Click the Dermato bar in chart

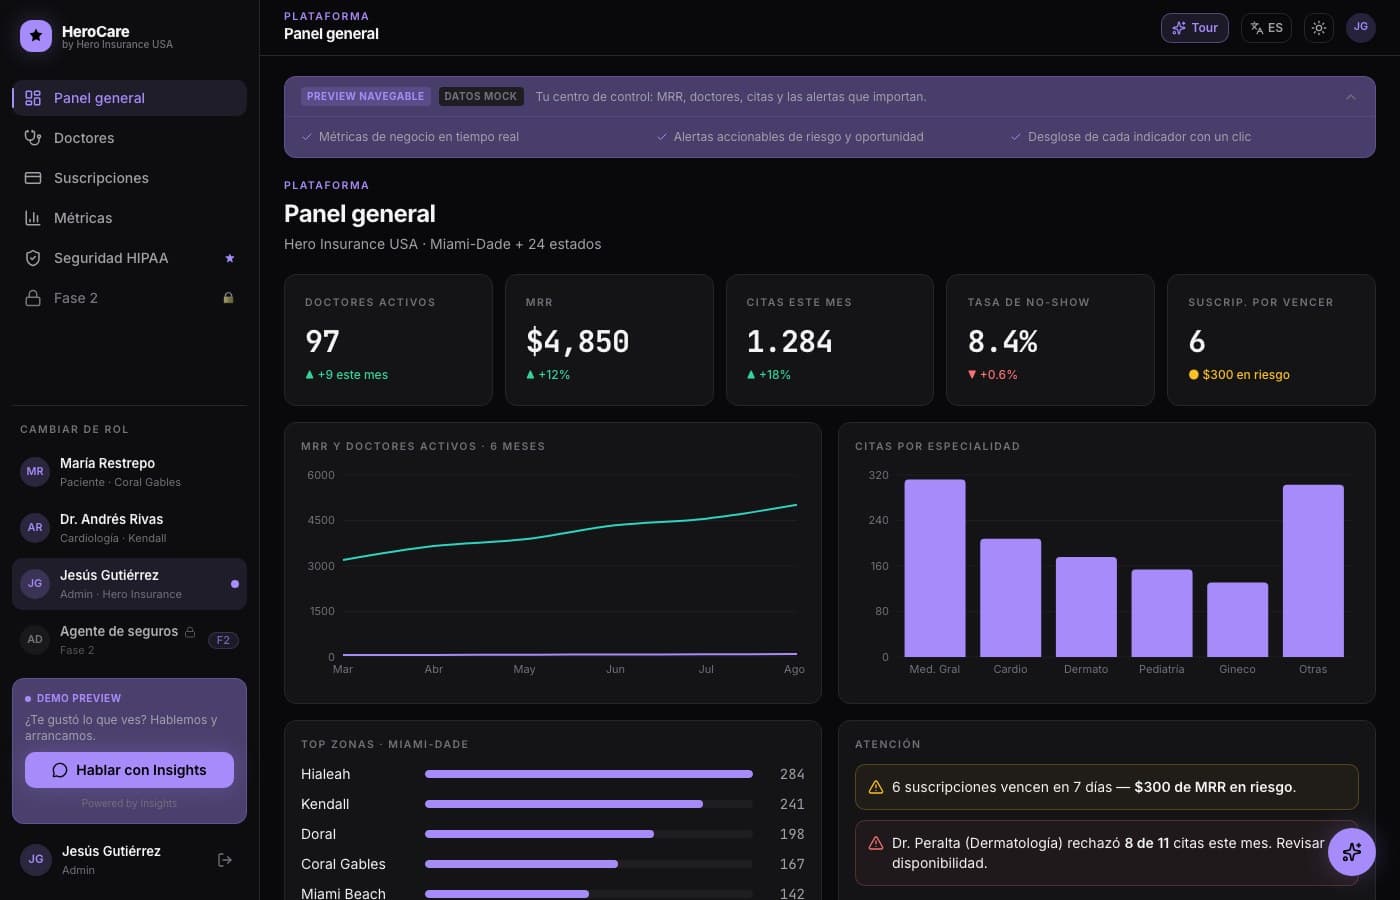coord(1086,607)
